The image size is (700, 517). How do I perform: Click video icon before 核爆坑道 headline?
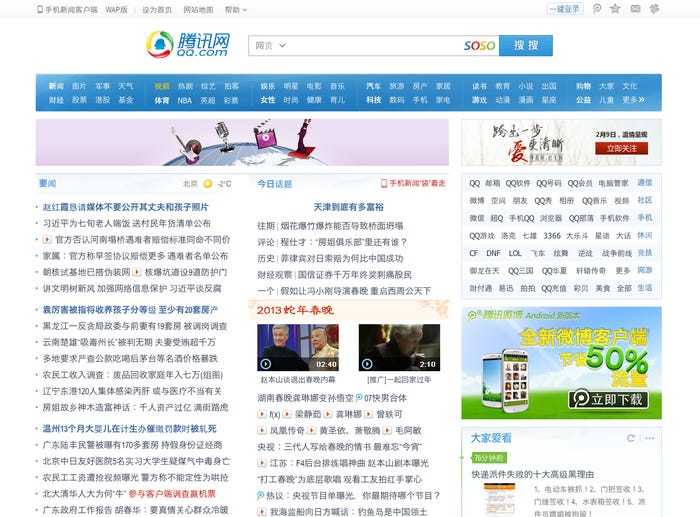[137, 272]
